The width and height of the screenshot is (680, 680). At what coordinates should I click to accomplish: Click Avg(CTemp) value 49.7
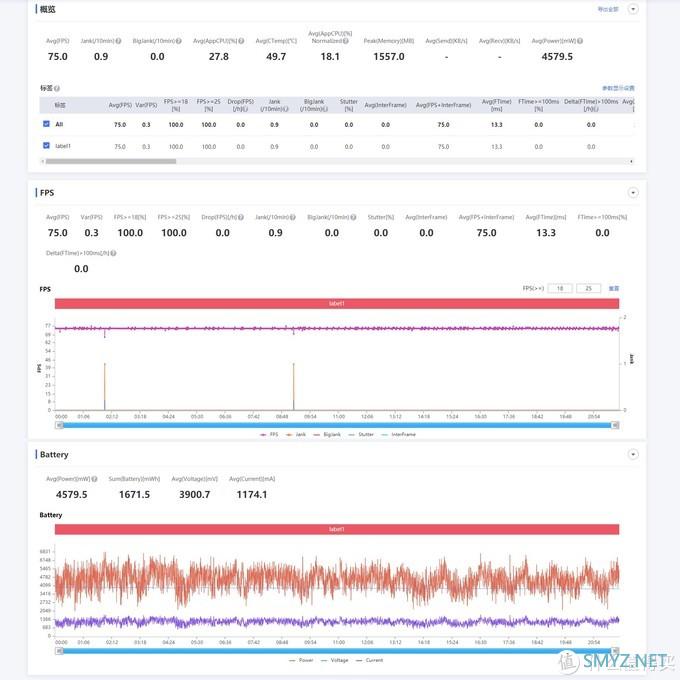pyautogui.click(x=276, y=56)
